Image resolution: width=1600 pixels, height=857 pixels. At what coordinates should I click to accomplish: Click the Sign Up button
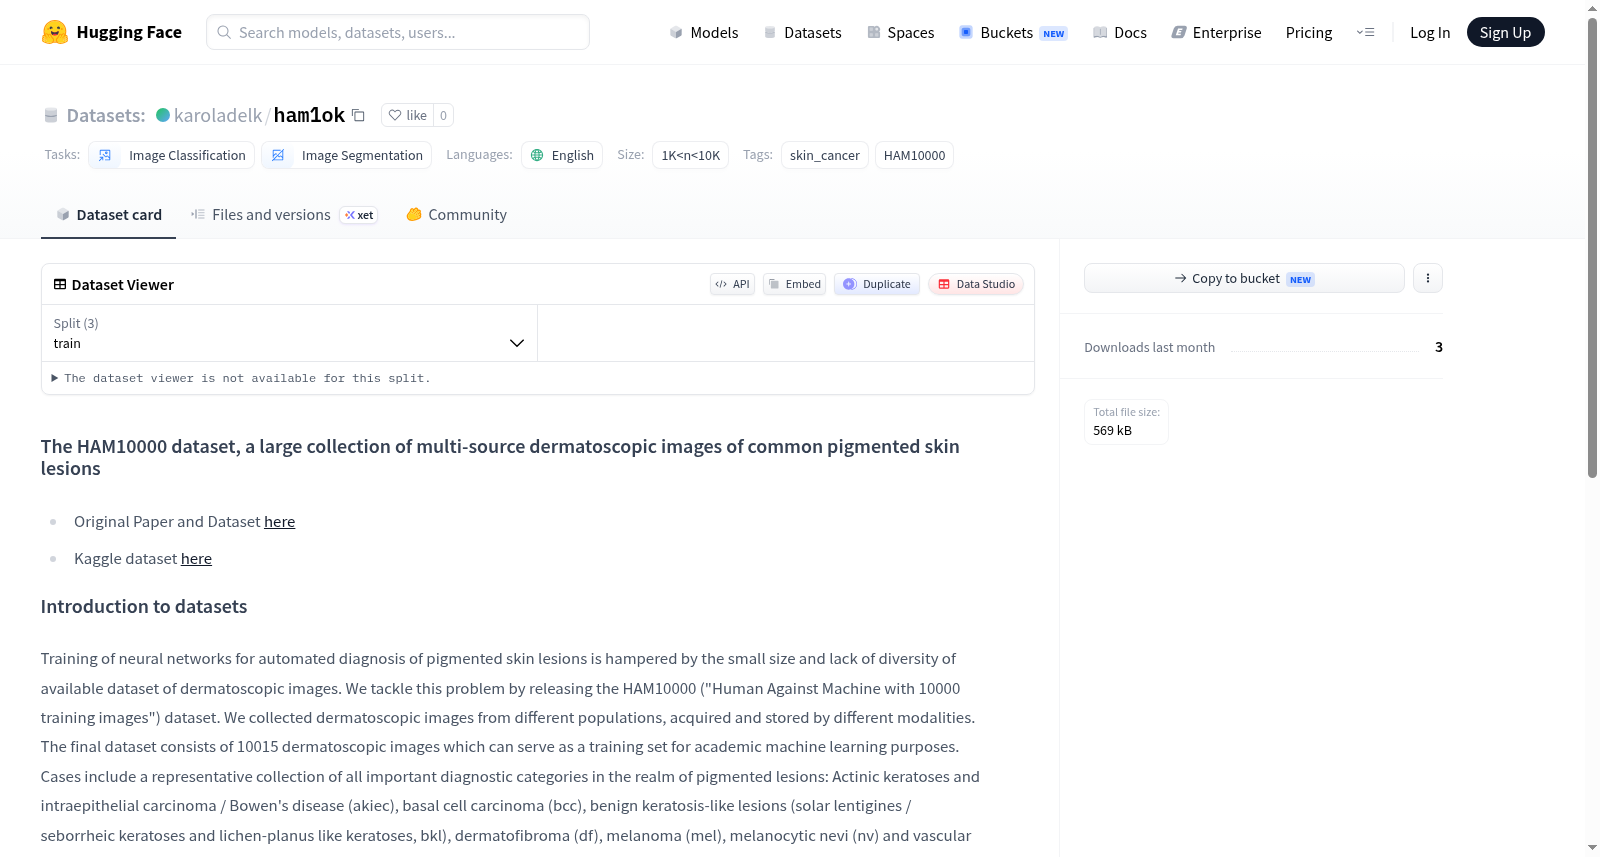click(x=1505, y=33)
